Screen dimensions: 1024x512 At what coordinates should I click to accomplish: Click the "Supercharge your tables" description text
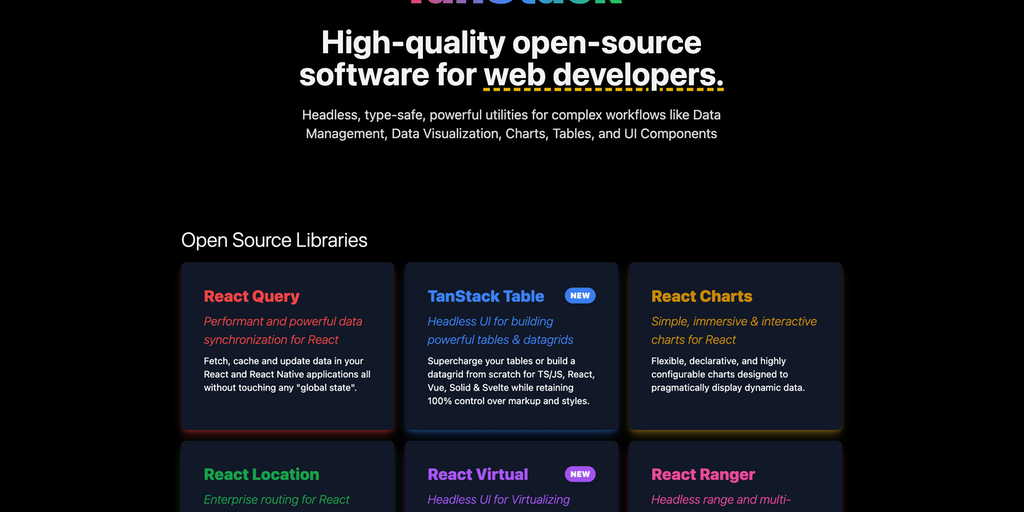click(508, 381)
